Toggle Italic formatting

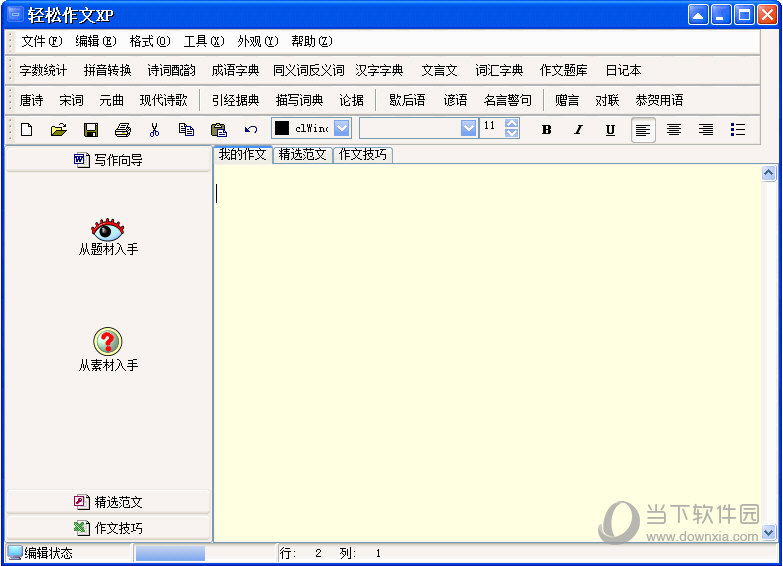click(578, 130)
